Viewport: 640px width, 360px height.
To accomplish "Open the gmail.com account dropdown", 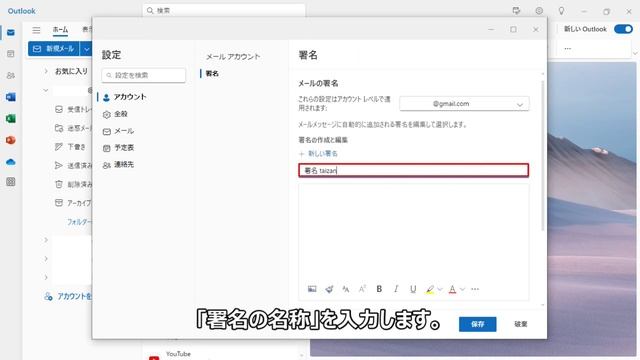I will tap(464, 104).
